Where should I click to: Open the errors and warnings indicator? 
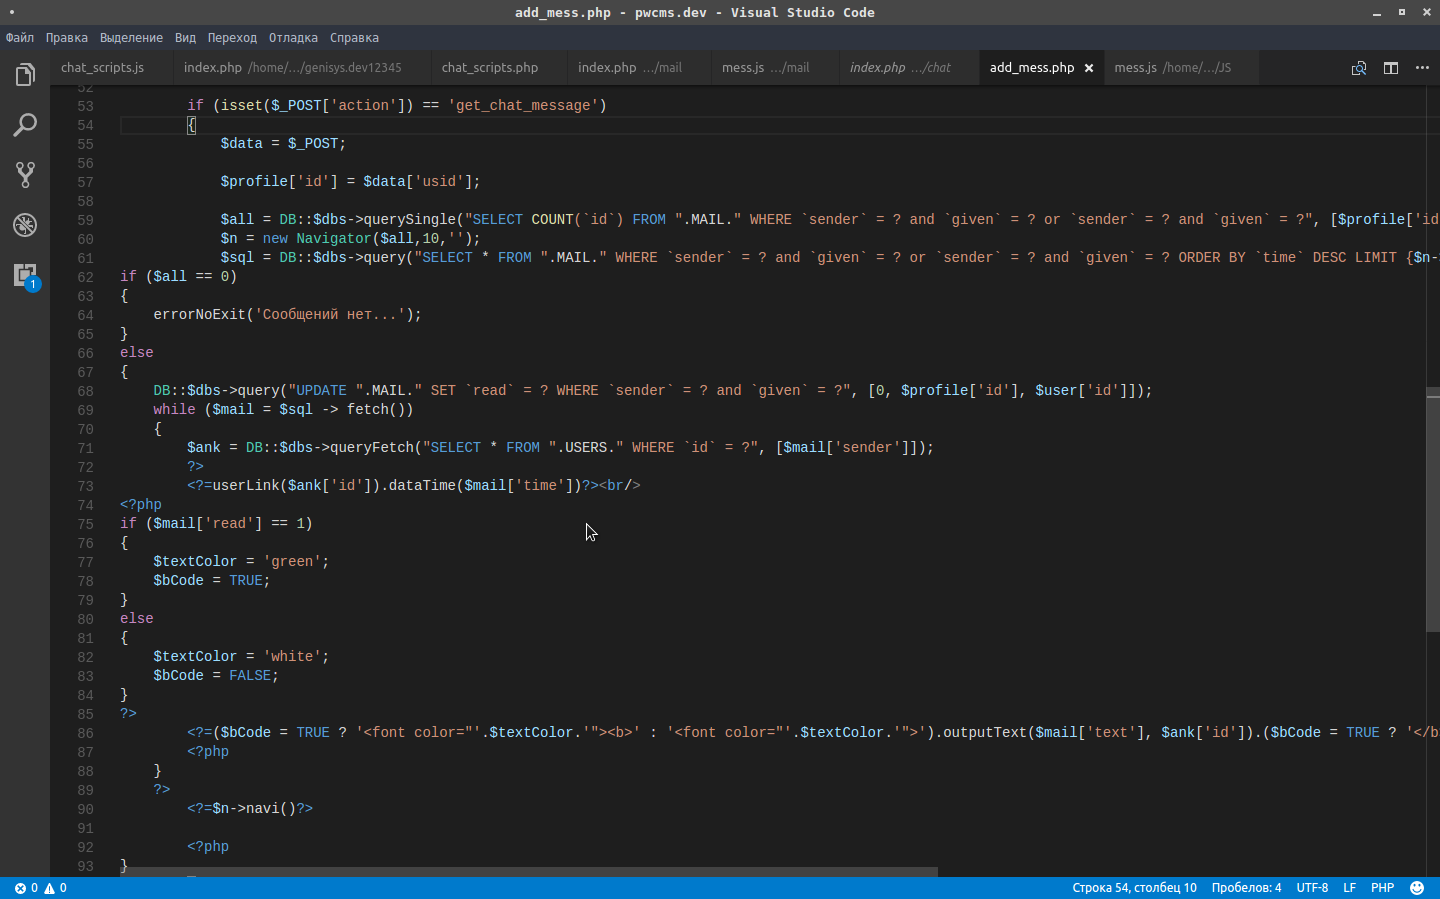pos(41,888)
